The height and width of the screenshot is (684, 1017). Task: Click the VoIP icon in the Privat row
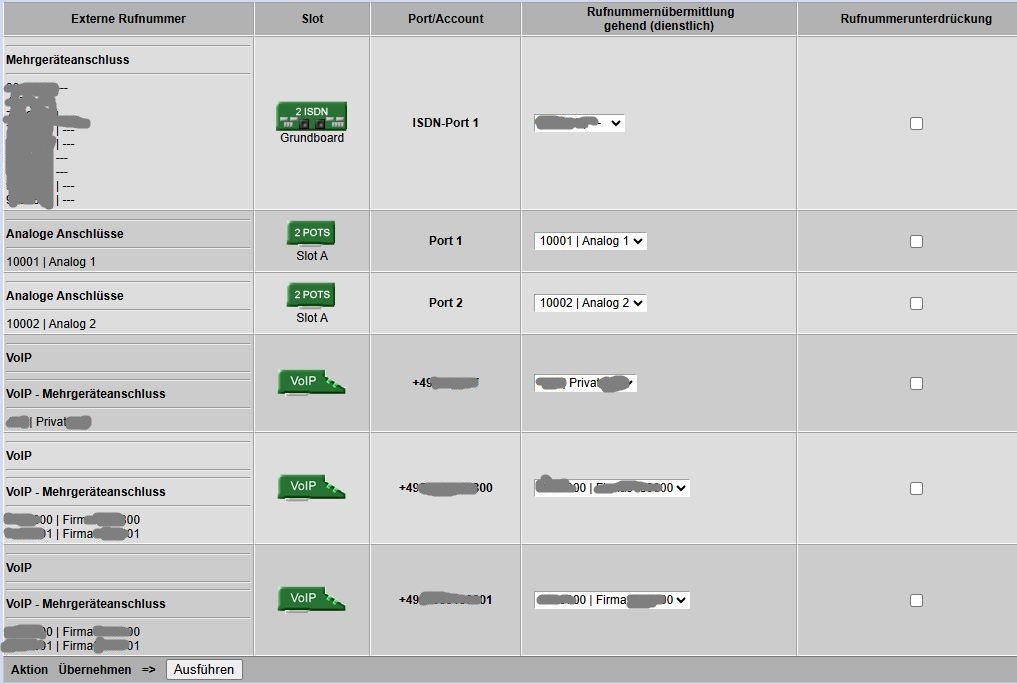click(x=311, y=382)
